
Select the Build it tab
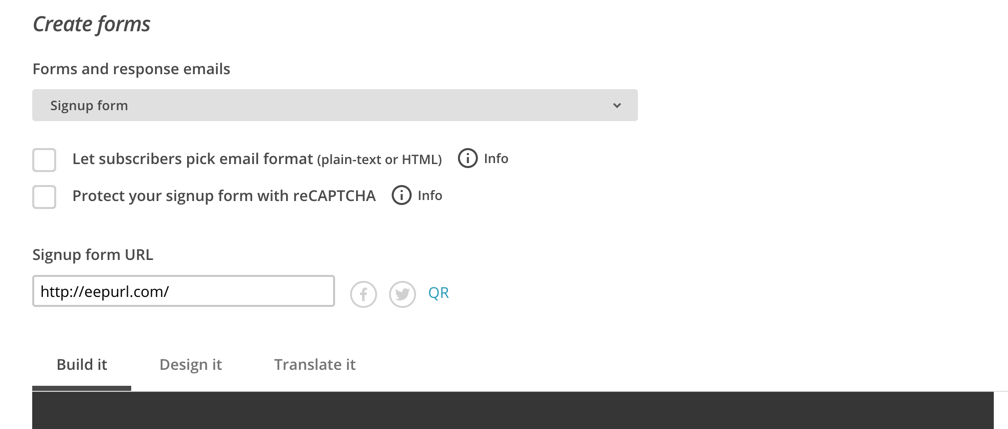(x=82, y=365)
